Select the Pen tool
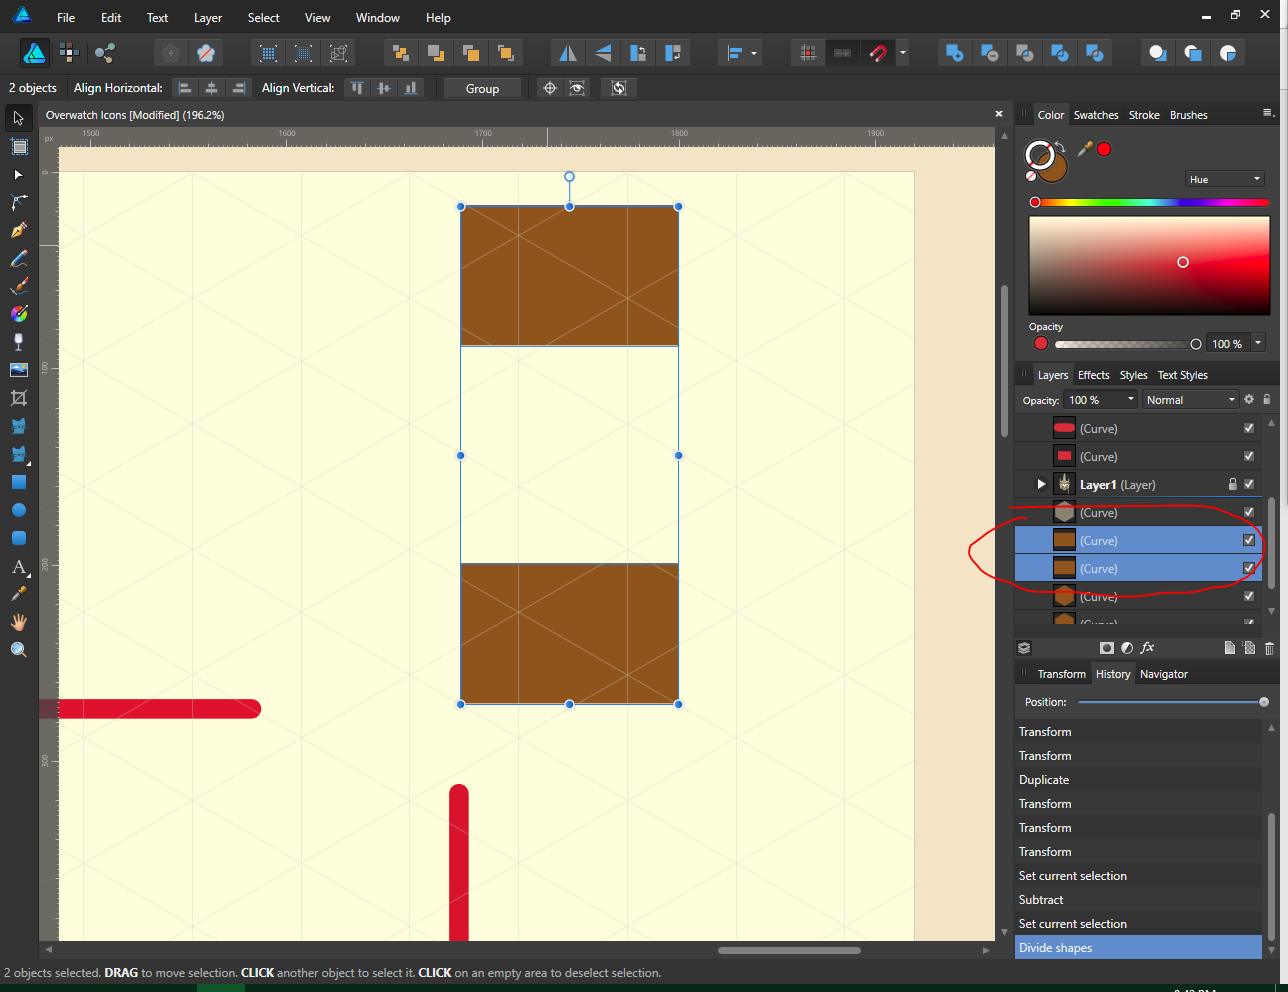 click(x=18, y=230)
